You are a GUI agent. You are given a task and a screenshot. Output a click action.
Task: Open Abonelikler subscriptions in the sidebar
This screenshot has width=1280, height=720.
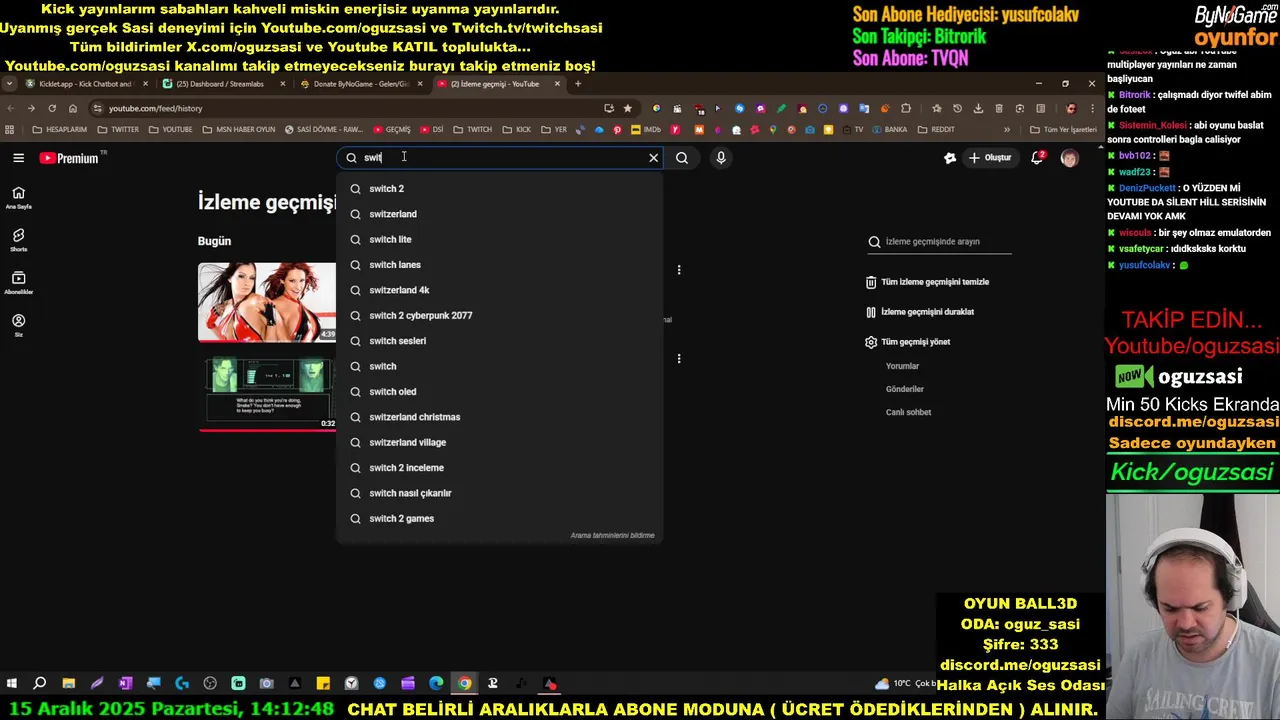click(x=18, y=283)
